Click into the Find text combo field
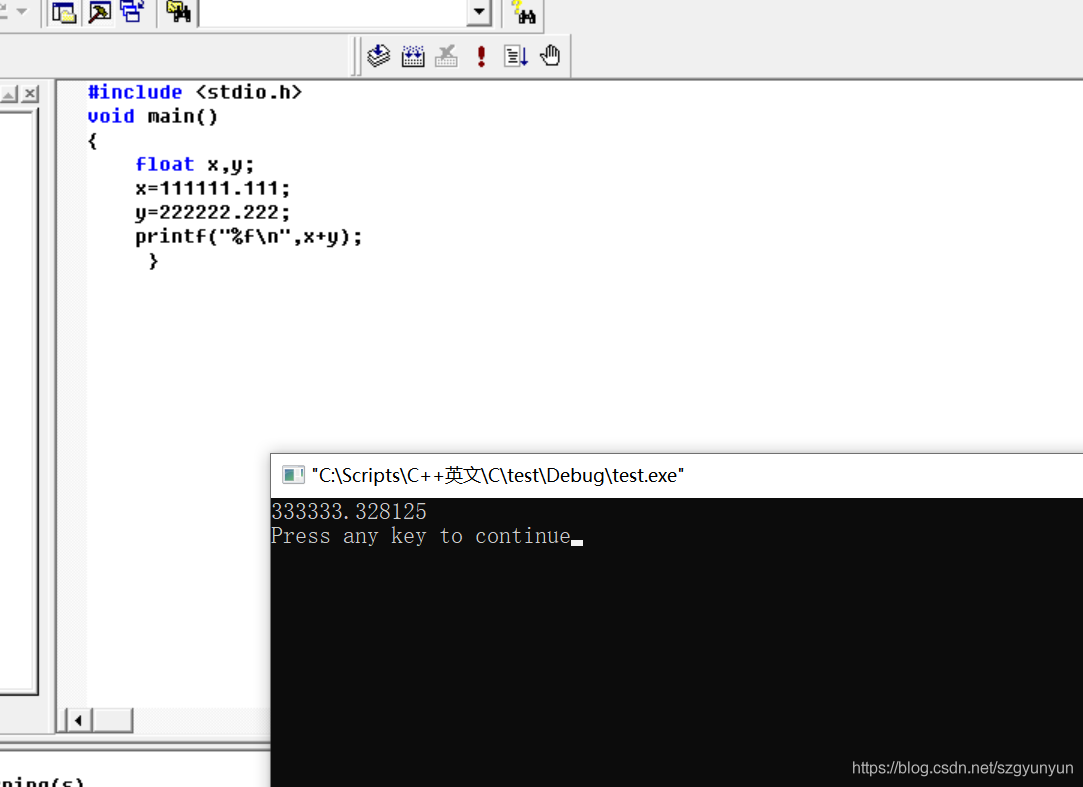The height and width of the screenshot is (787, 1083). pos(333,12)
